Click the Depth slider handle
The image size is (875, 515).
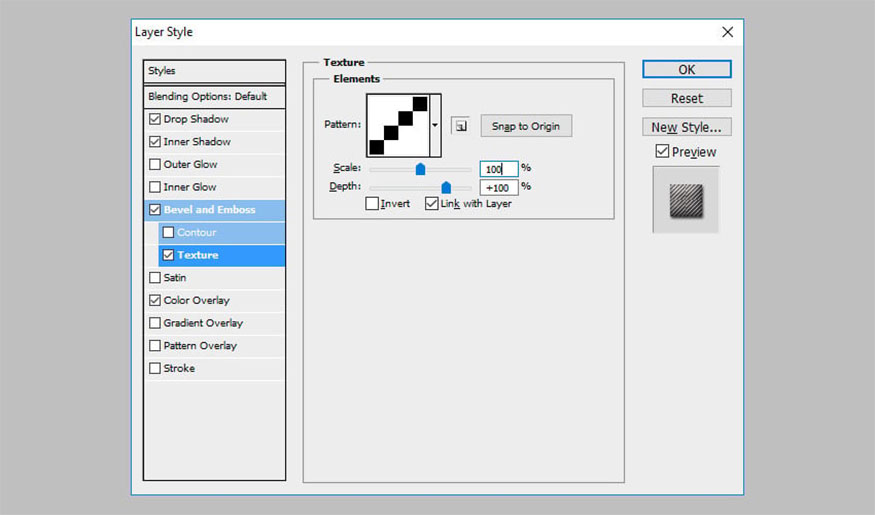pos(446,187)
